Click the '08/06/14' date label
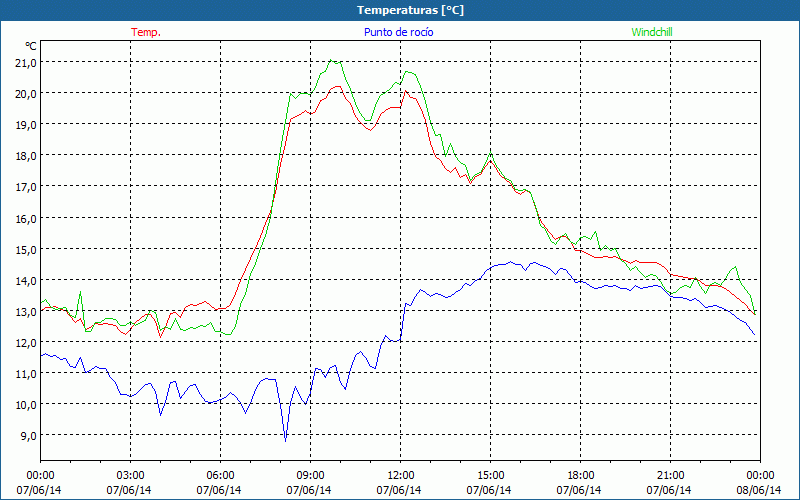 759,490
